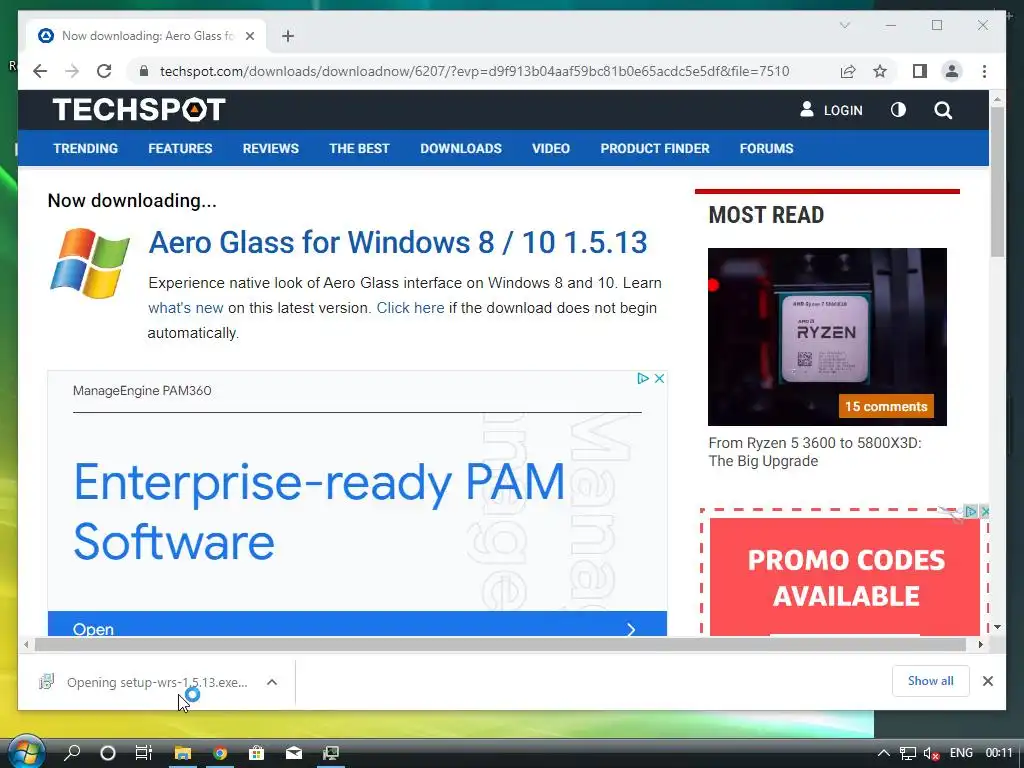Click the setup-wrs-1.5.13.exe download item

[x=144, y=682]
